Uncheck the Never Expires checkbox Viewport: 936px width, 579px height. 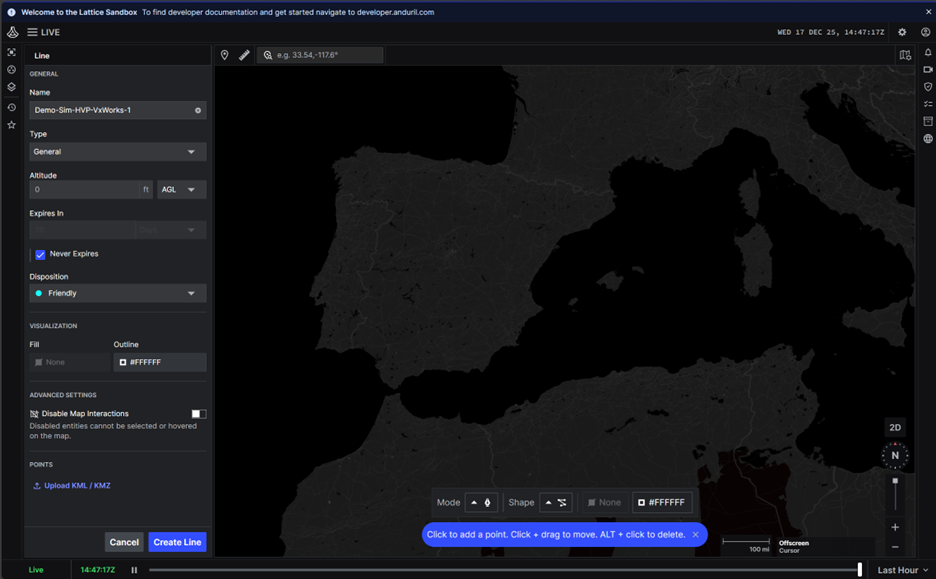[x=40, y=255]
